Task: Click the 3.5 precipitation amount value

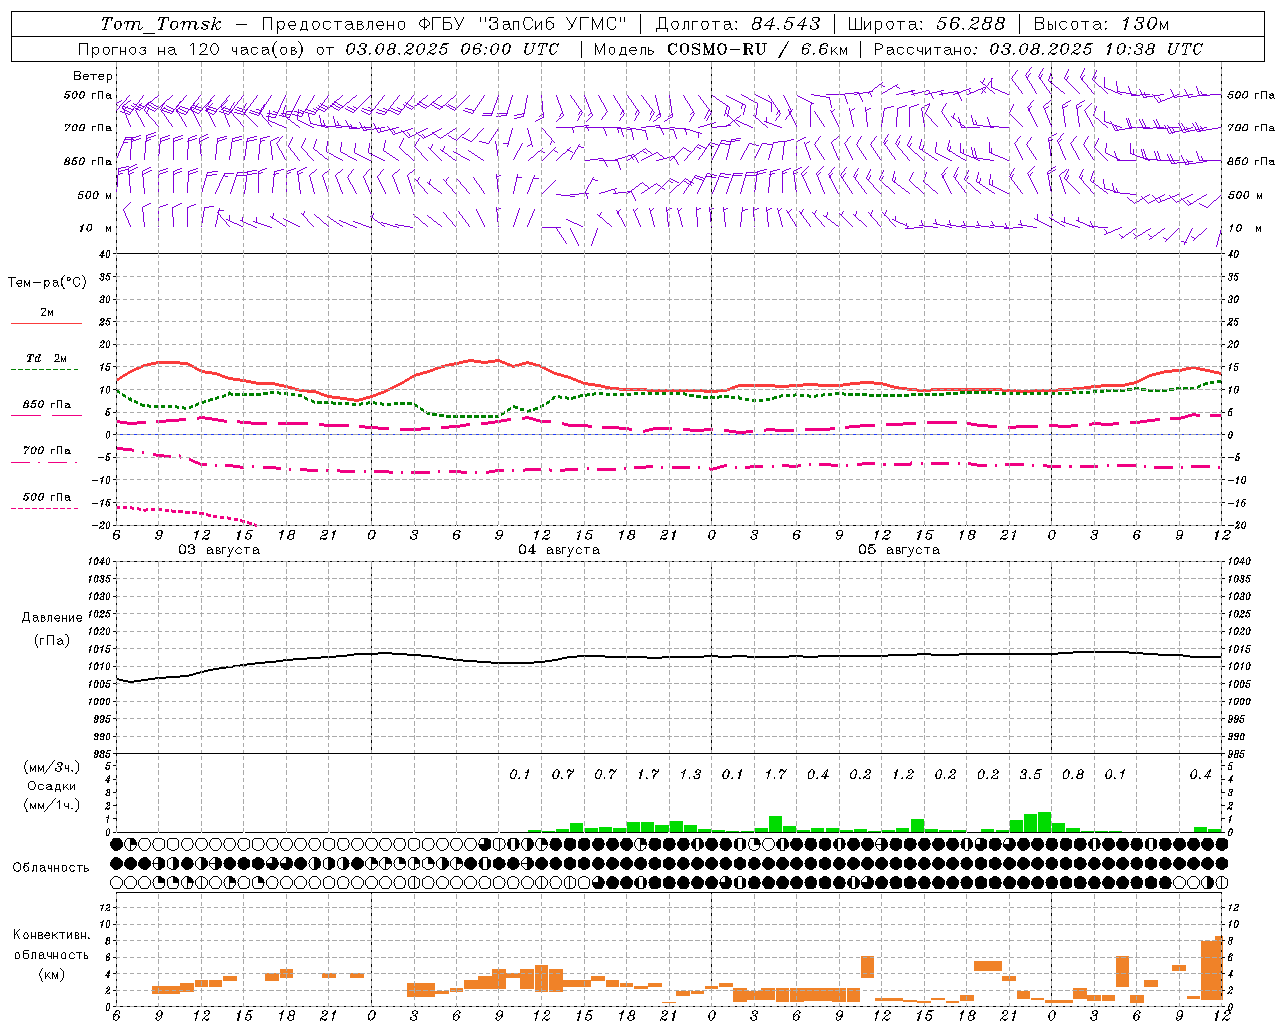Action: [x=1030, y=775]
